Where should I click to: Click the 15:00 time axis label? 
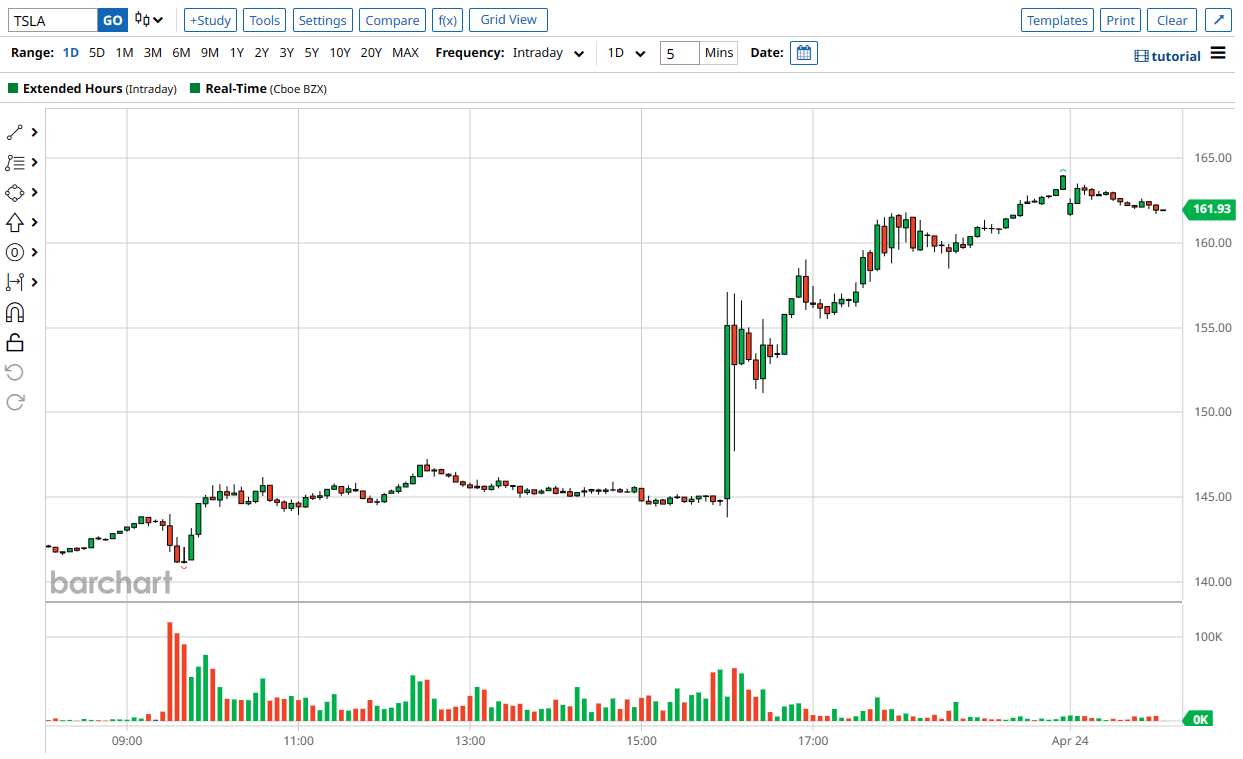[x=642, y=741]
